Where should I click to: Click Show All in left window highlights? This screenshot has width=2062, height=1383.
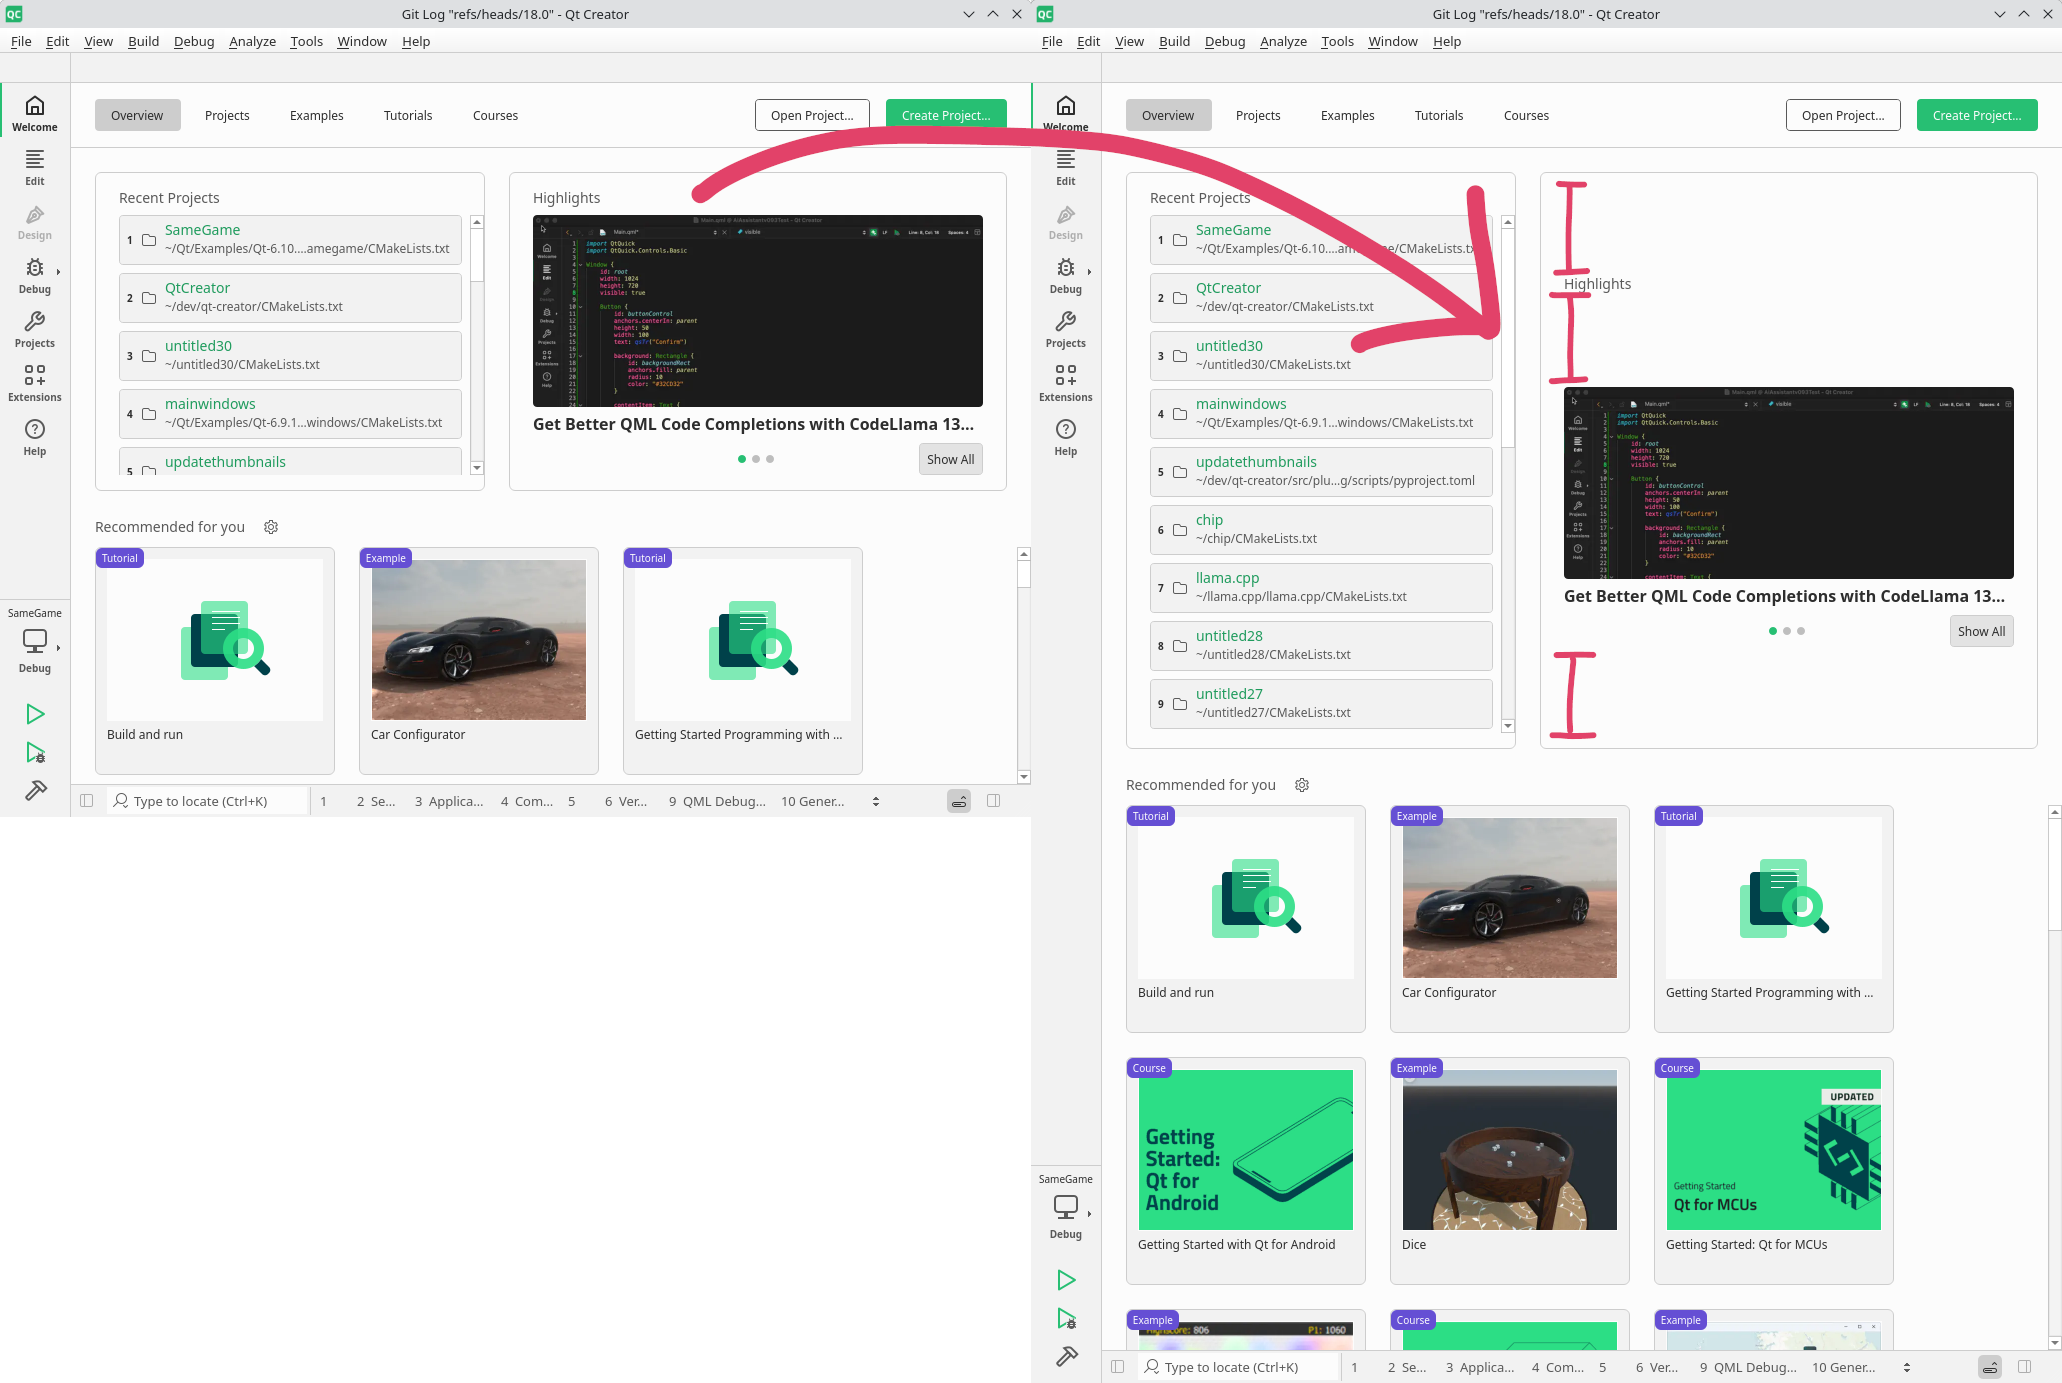950,459
